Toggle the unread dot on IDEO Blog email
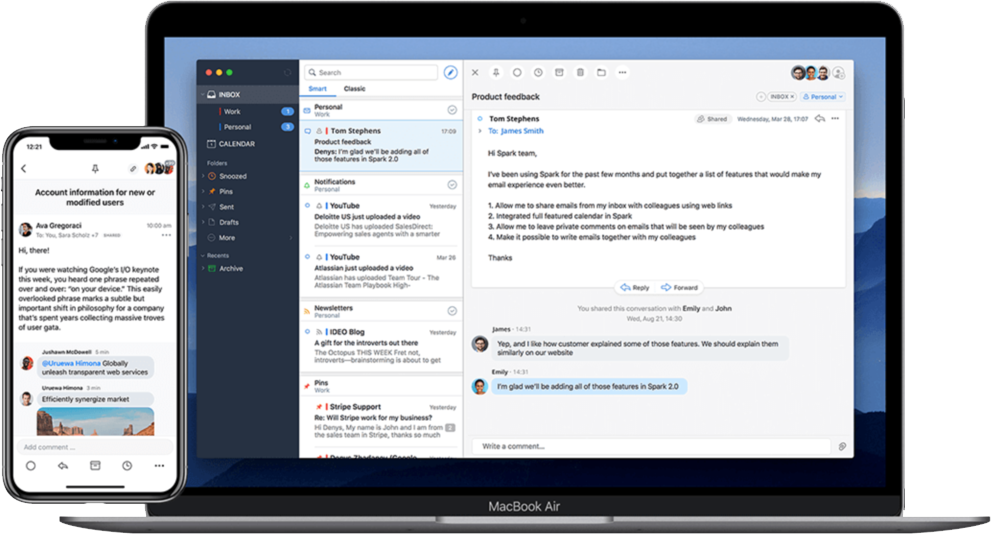The height and width of the screenshot is (534, 991). (x=308, y=331)
